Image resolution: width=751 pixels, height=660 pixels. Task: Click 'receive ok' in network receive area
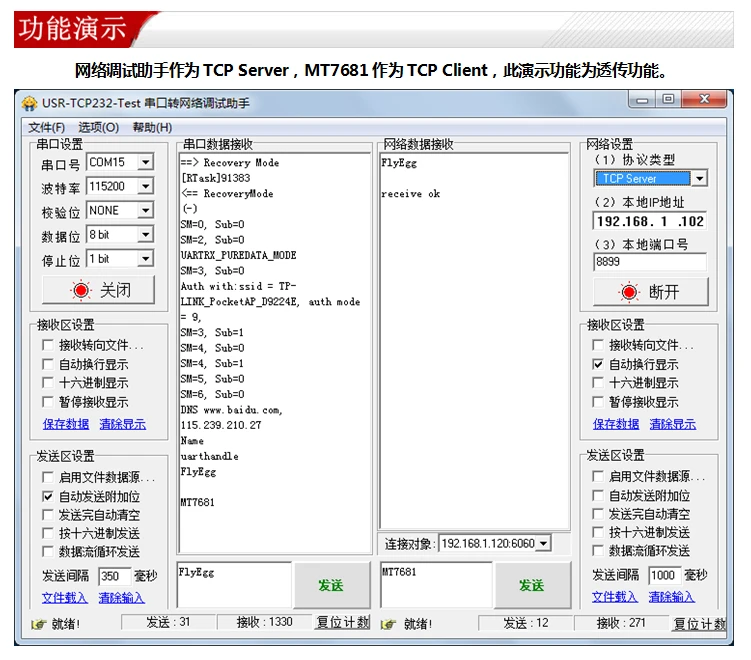tap(410, 194)
